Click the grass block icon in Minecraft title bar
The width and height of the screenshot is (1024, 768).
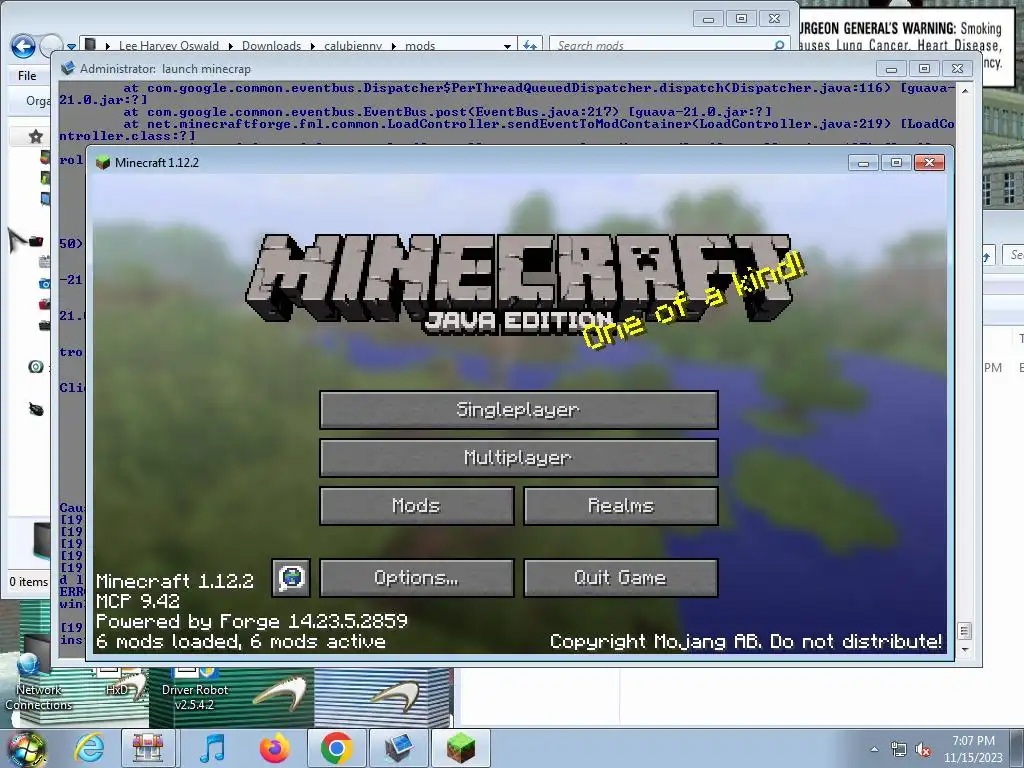click(x=103, y=163)
